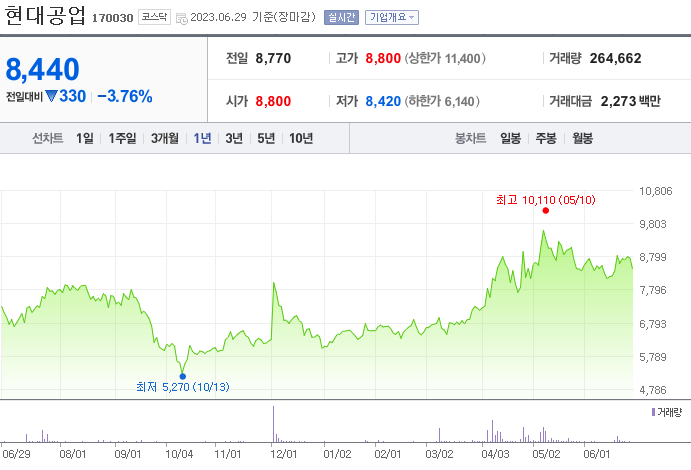The height and width of the screenshot is (470, 691).
Task: Click the 거래량 value 264,662
Action: [615, 58]
